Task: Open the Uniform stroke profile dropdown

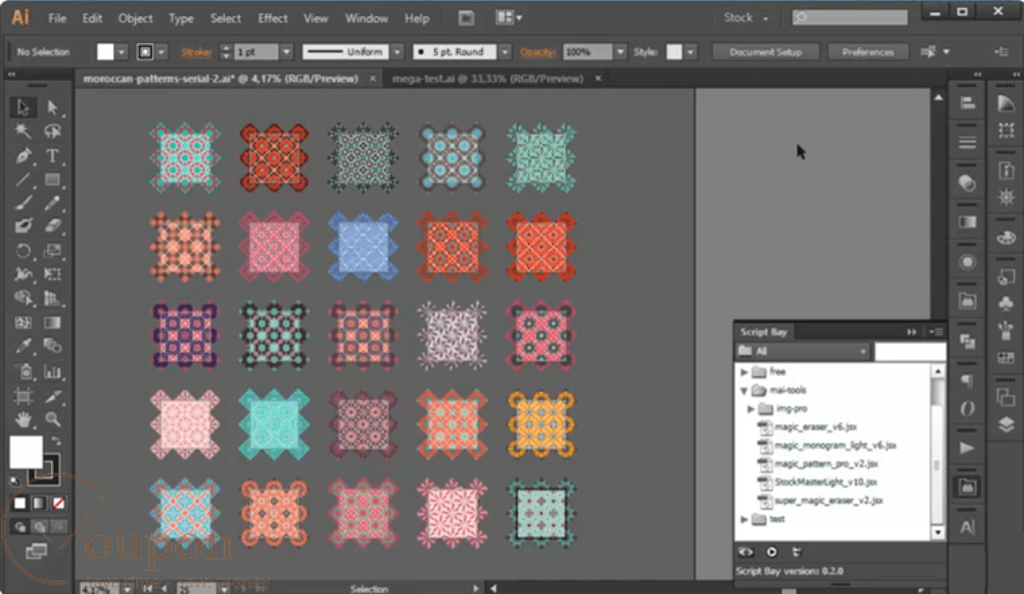Action: click(x=397, y=52)
